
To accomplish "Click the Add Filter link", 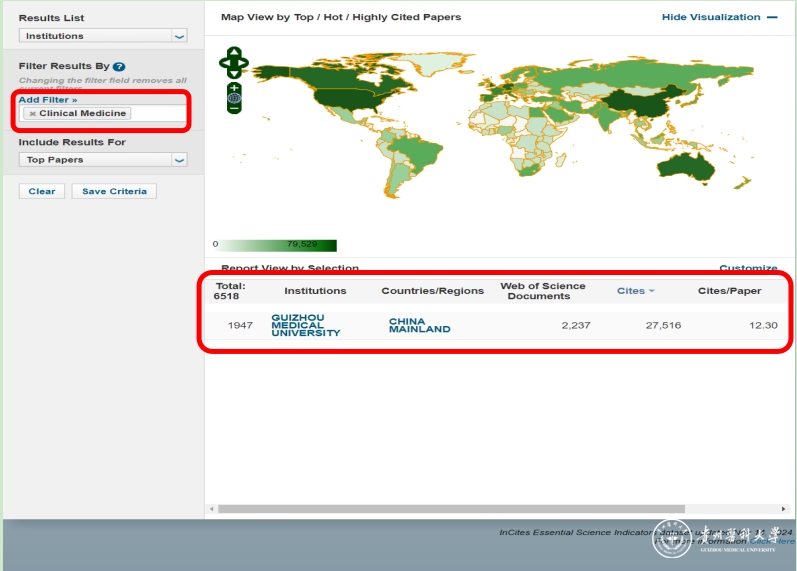I will (x=47, y=100).
